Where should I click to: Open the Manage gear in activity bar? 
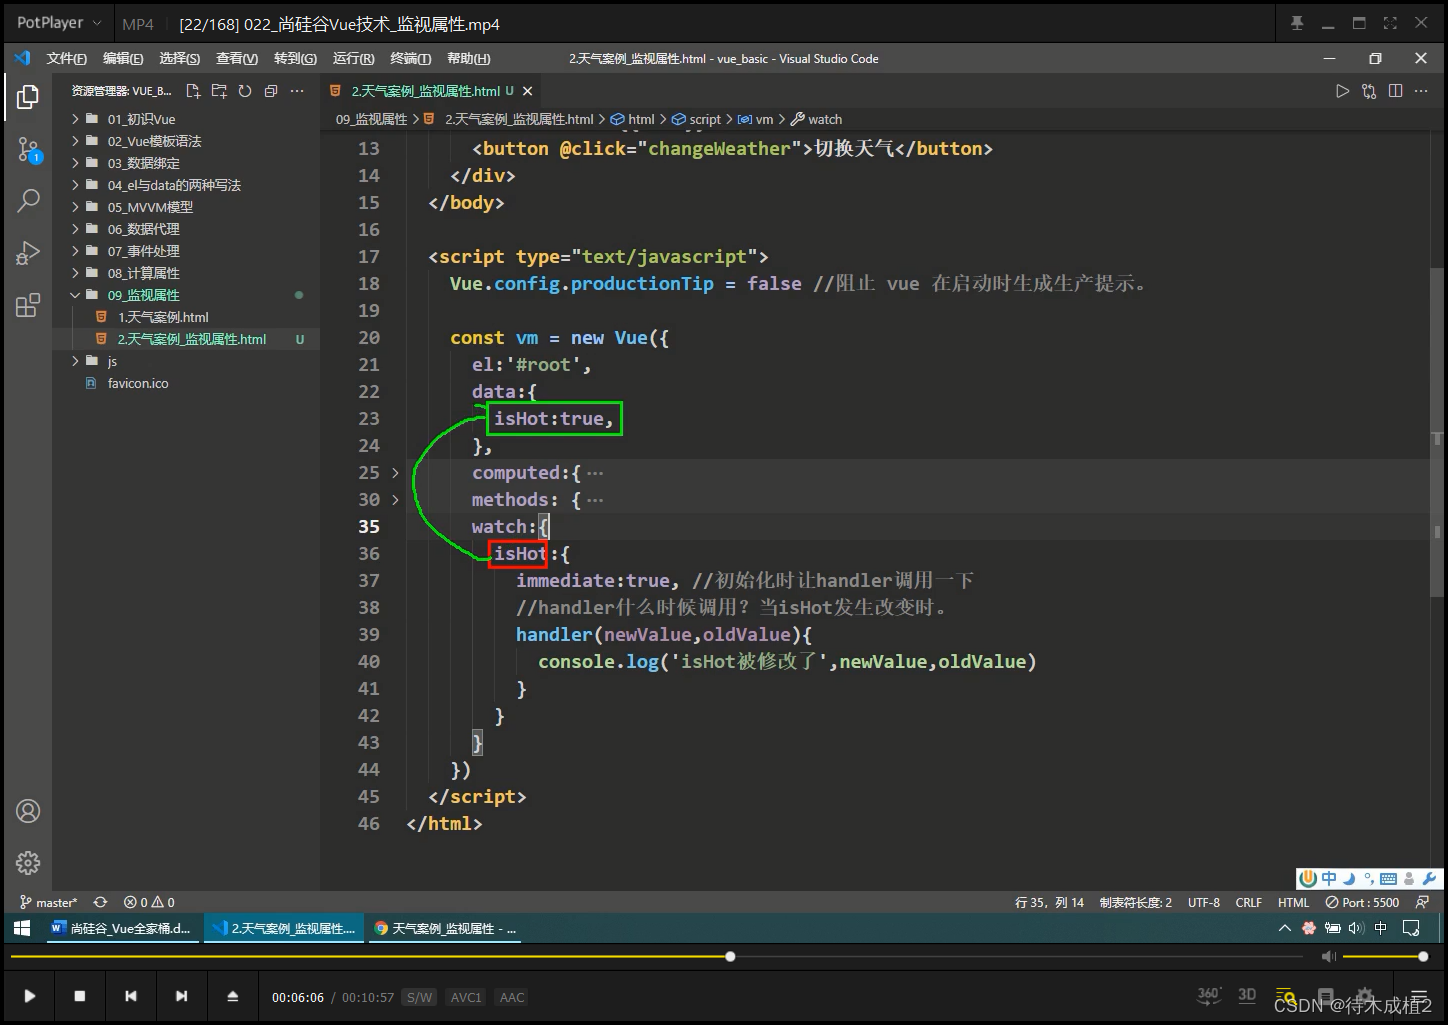[x=28, y=862]
